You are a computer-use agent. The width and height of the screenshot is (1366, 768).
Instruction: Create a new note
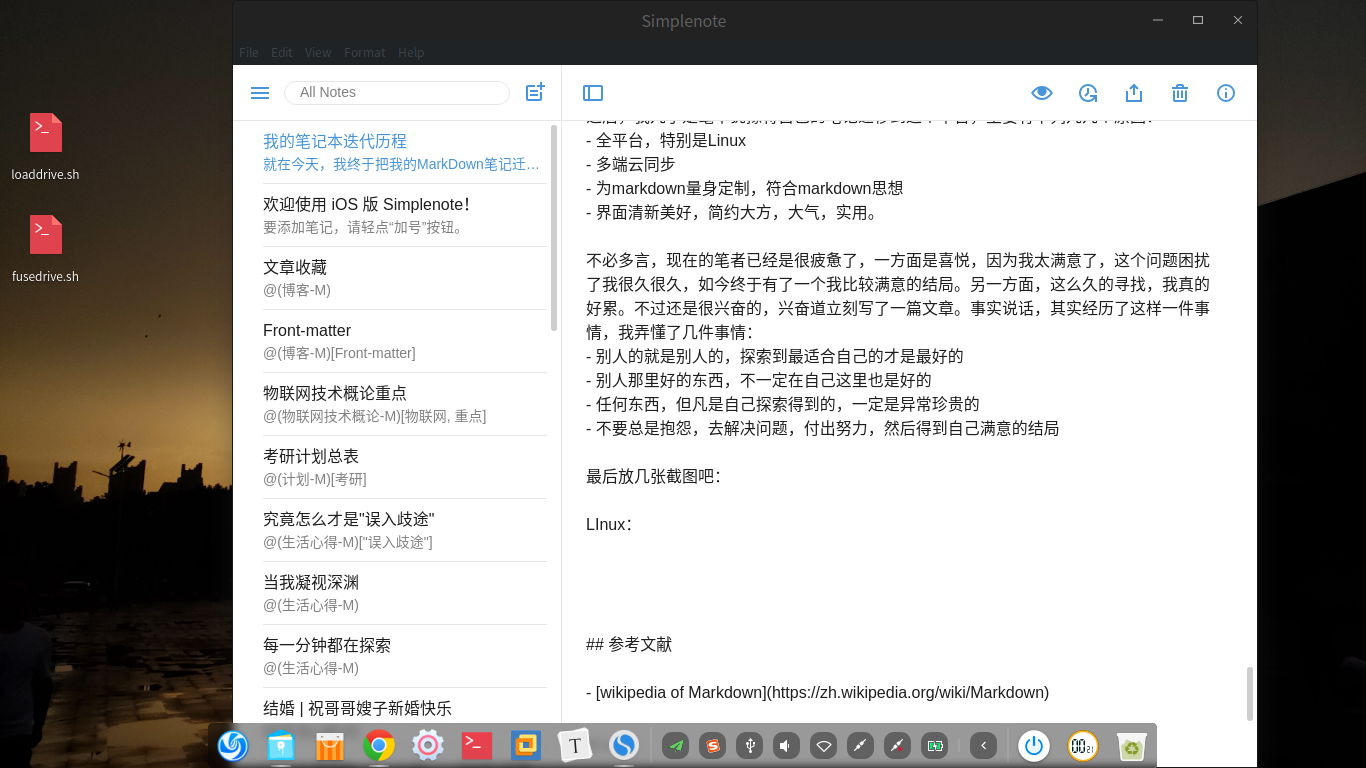[x=535, y=92]
